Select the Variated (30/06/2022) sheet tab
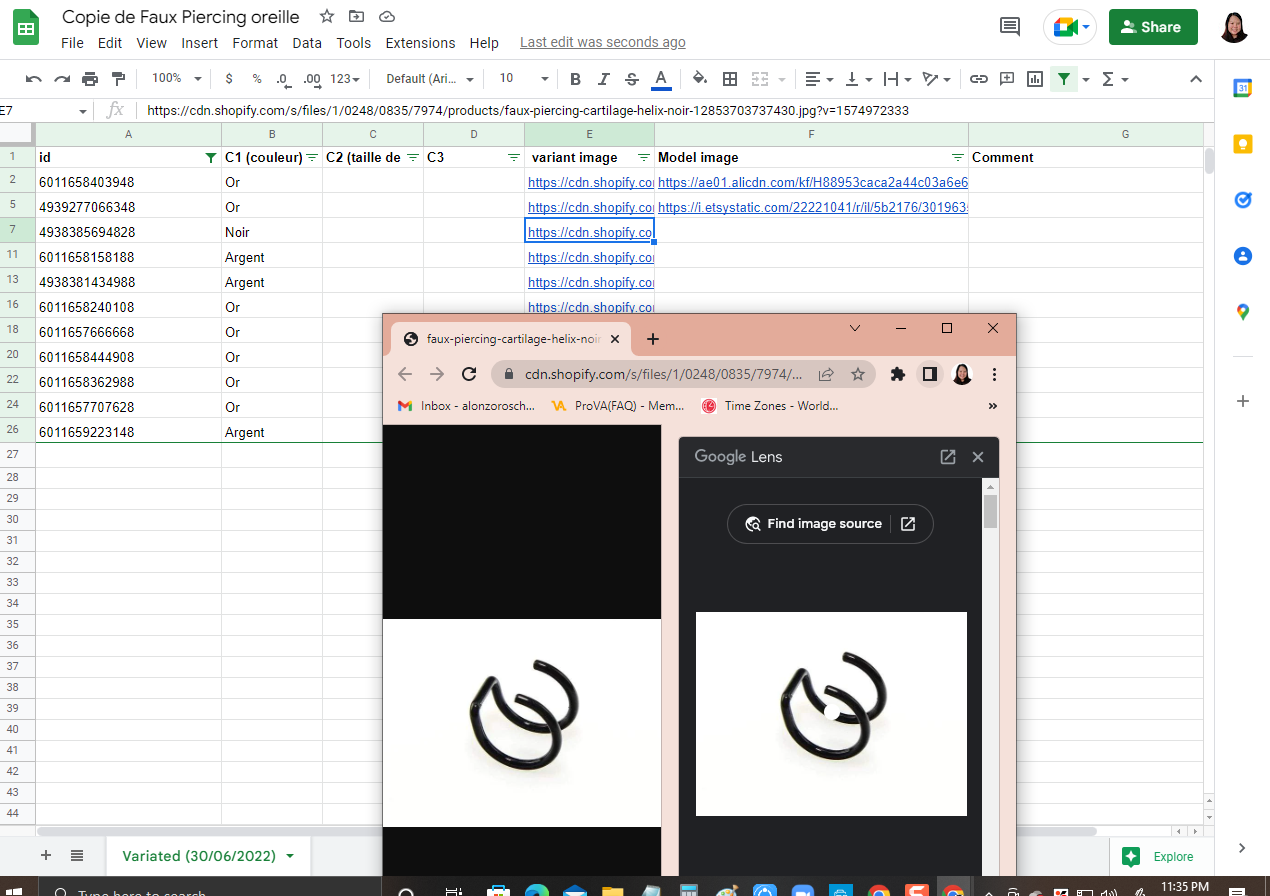The width and height of the screenshot is (1270, 896). coord(208,856)
